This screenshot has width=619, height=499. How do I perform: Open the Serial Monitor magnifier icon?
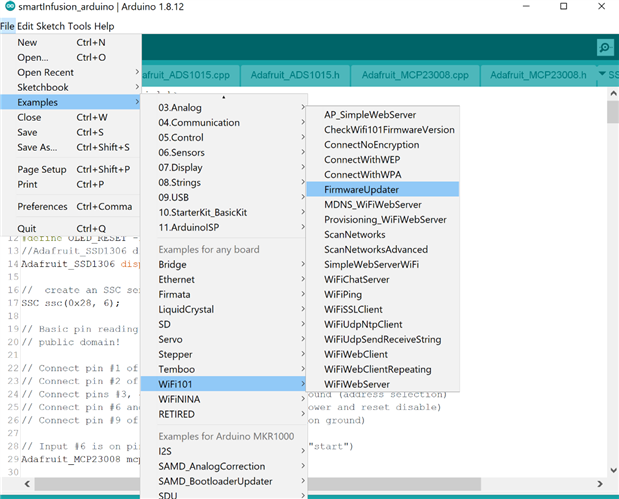click(x=604, y=48)
